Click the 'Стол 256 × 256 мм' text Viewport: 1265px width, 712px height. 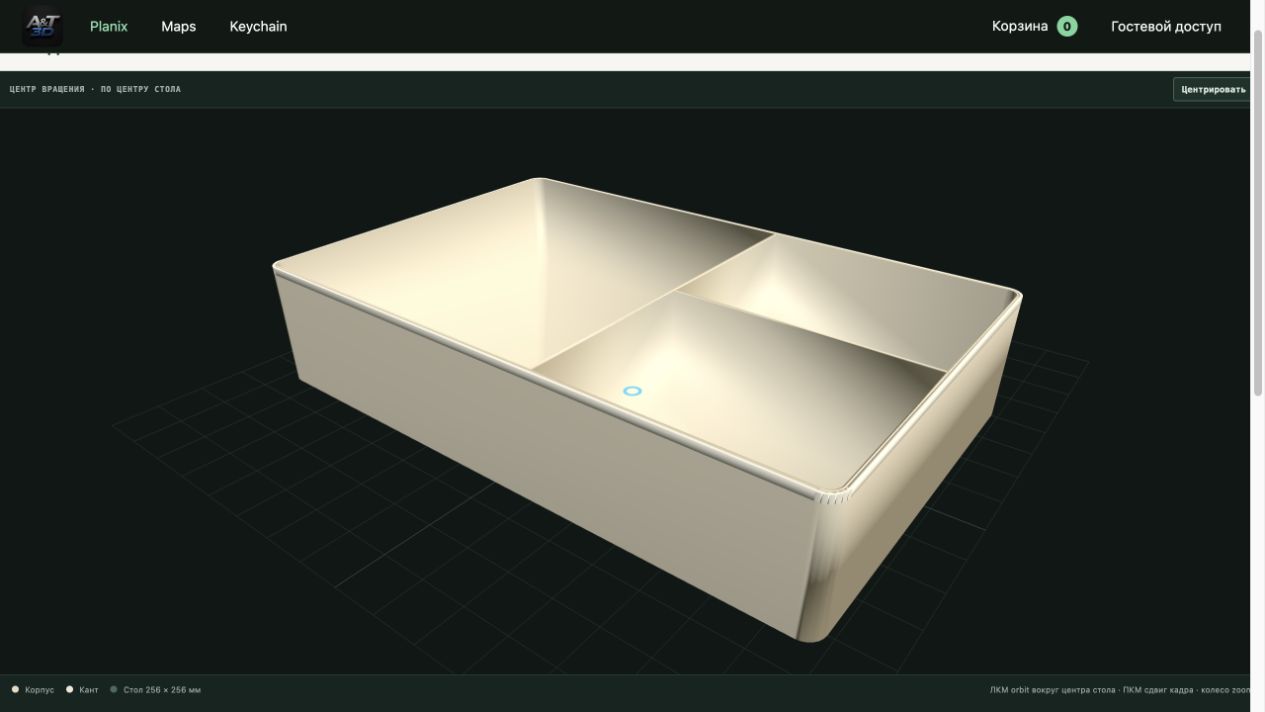pyautogui.click(x=162, y=690)
